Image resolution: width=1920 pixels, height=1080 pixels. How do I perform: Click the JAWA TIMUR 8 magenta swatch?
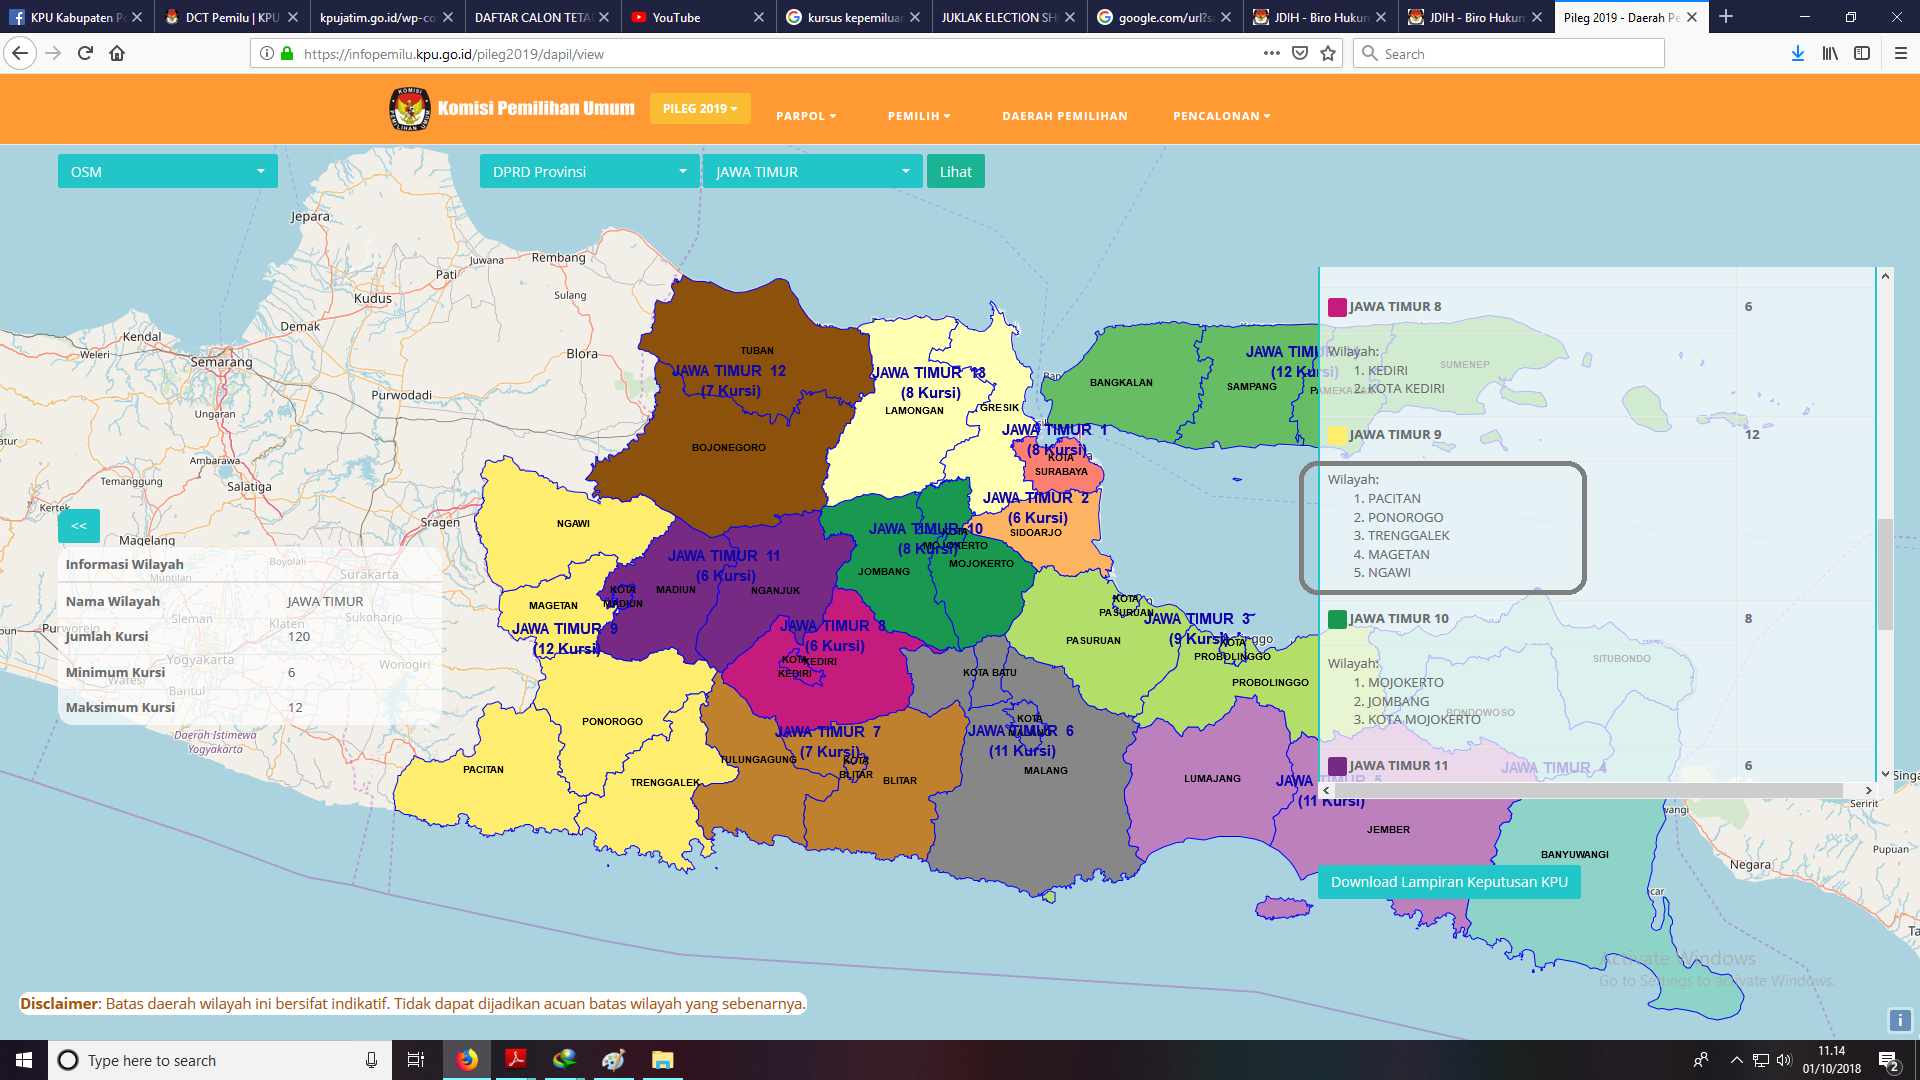click(x=1337, y=307)
